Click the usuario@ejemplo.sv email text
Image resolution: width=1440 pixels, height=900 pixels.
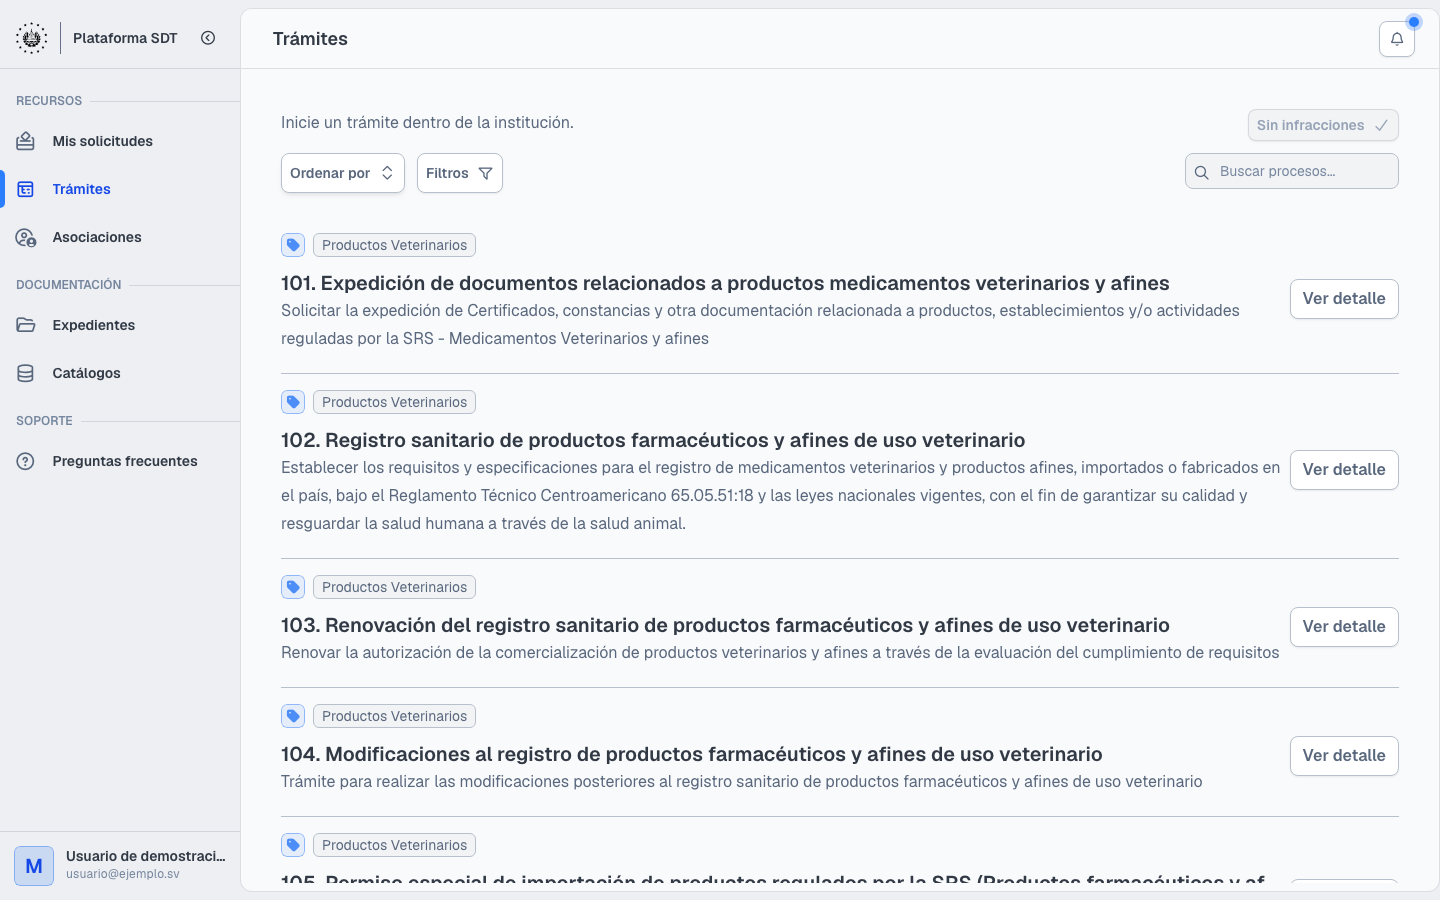123,874
